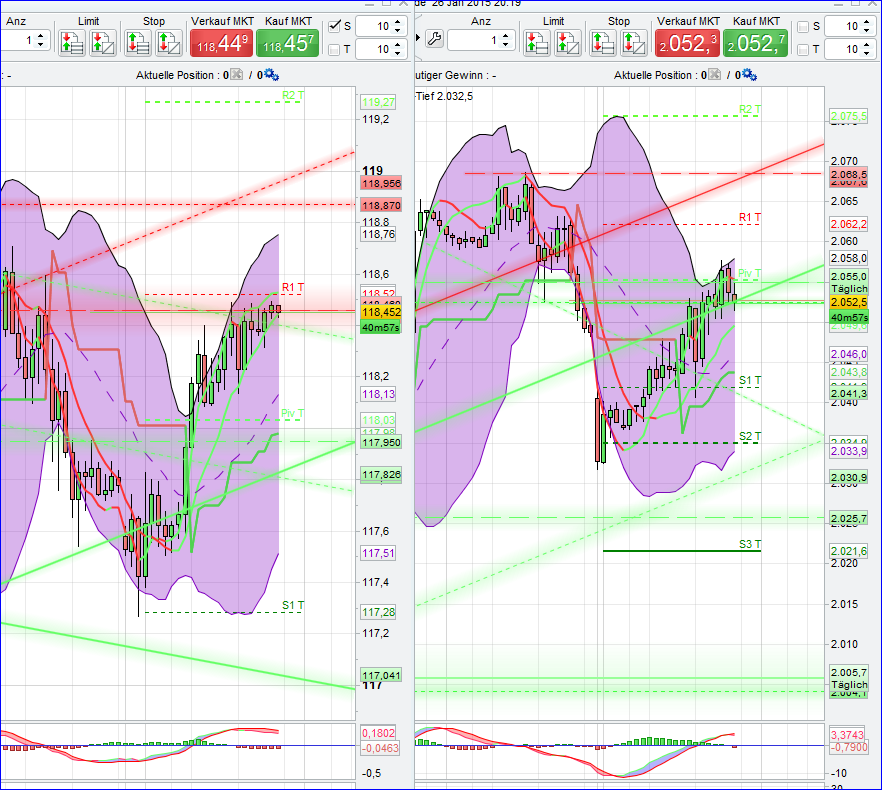Open the wrench settings icon on right panel
882x790 pixels.
click(x=436, y=37)
